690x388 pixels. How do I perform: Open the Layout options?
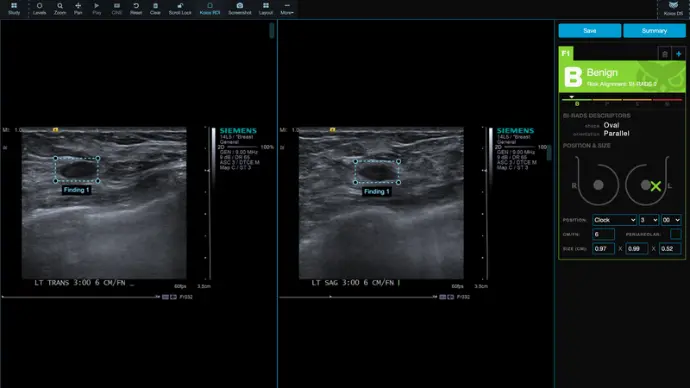pos(266,8)
